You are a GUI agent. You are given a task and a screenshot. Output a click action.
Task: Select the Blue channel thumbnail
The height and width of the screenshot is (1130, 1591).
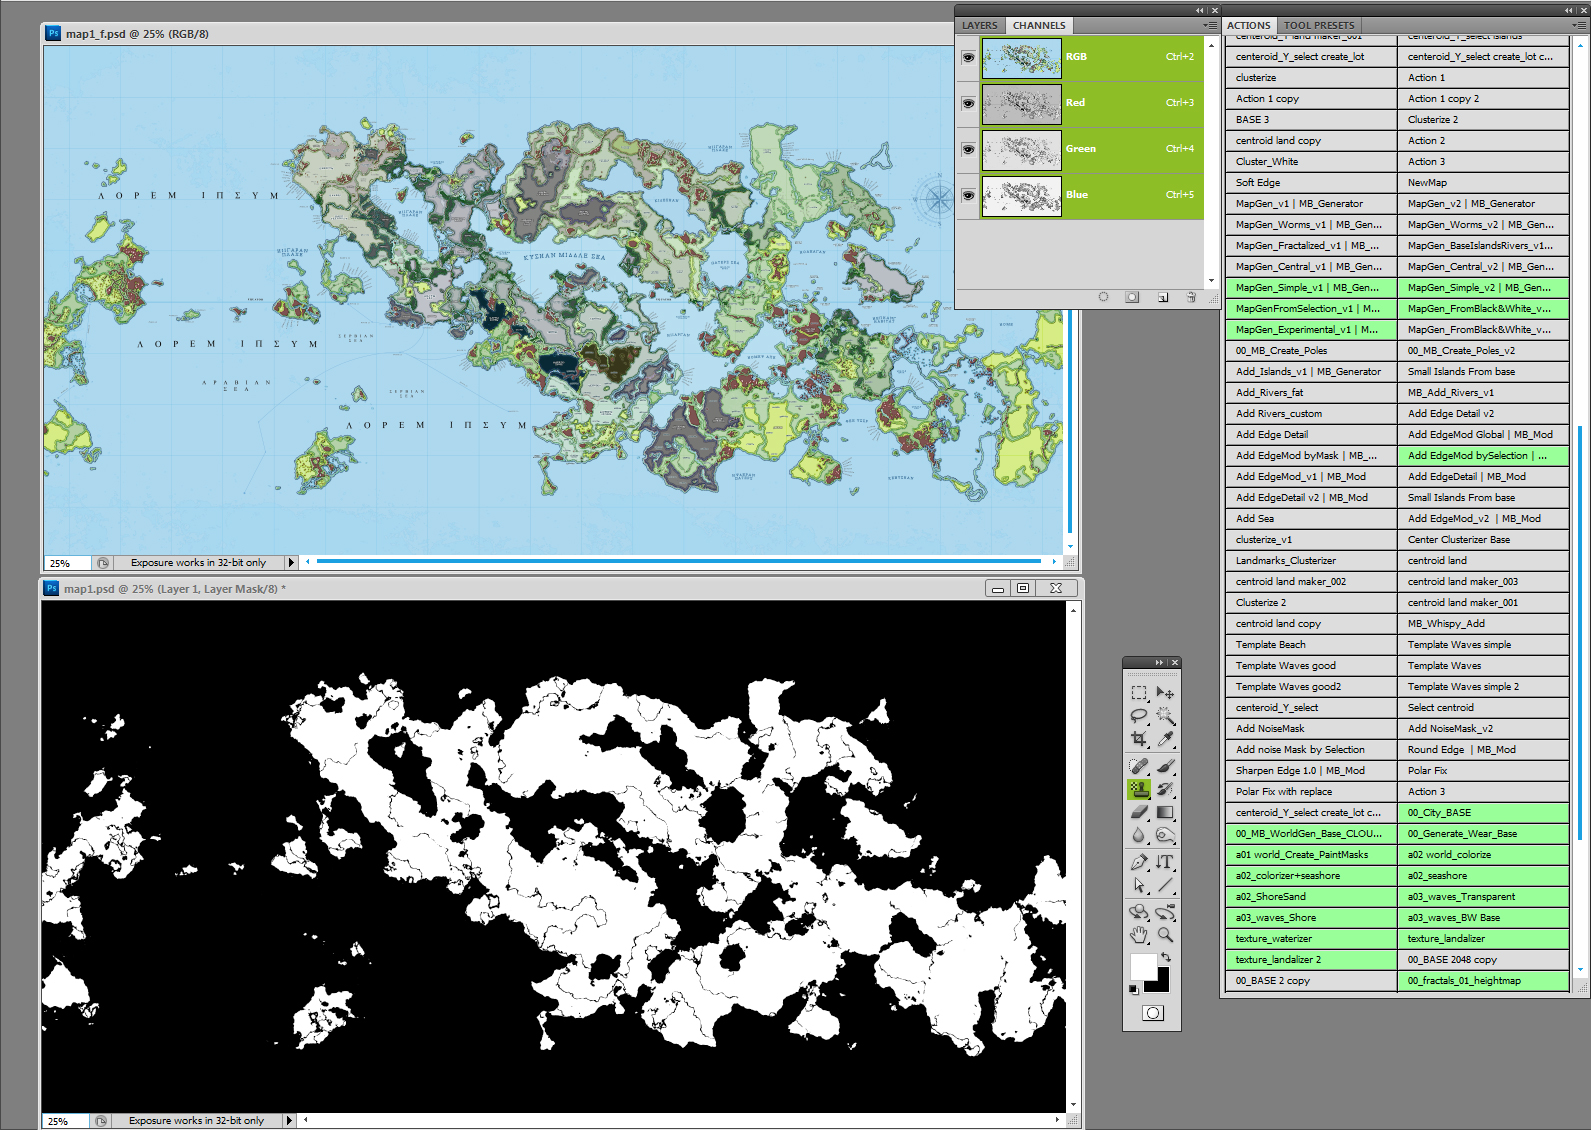coord(1021,195)
